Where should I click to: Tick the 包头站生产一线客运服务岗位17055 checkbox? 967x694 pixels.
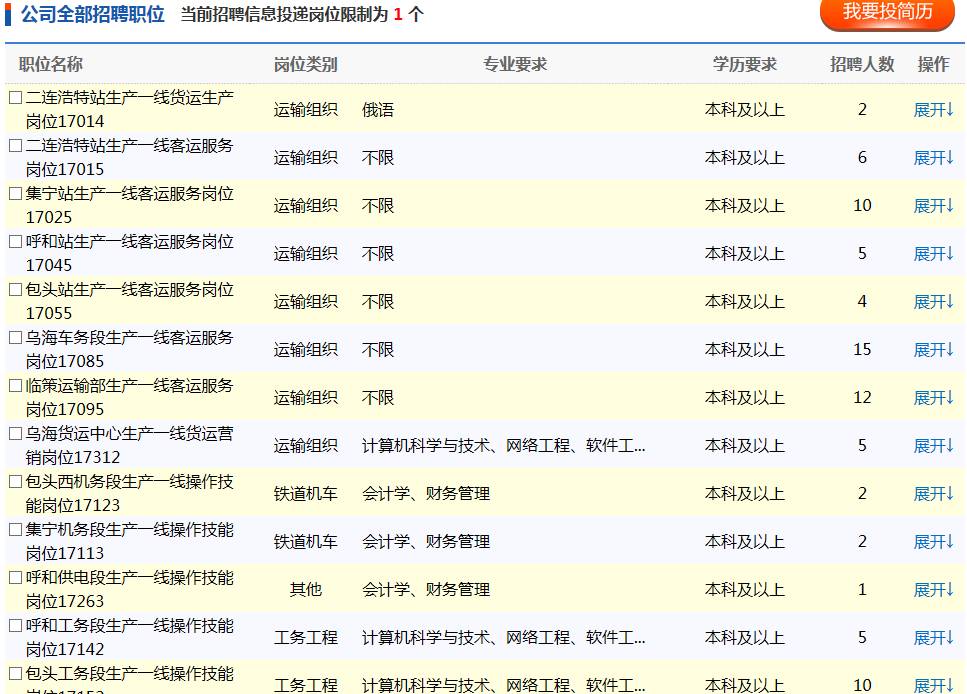16,289
